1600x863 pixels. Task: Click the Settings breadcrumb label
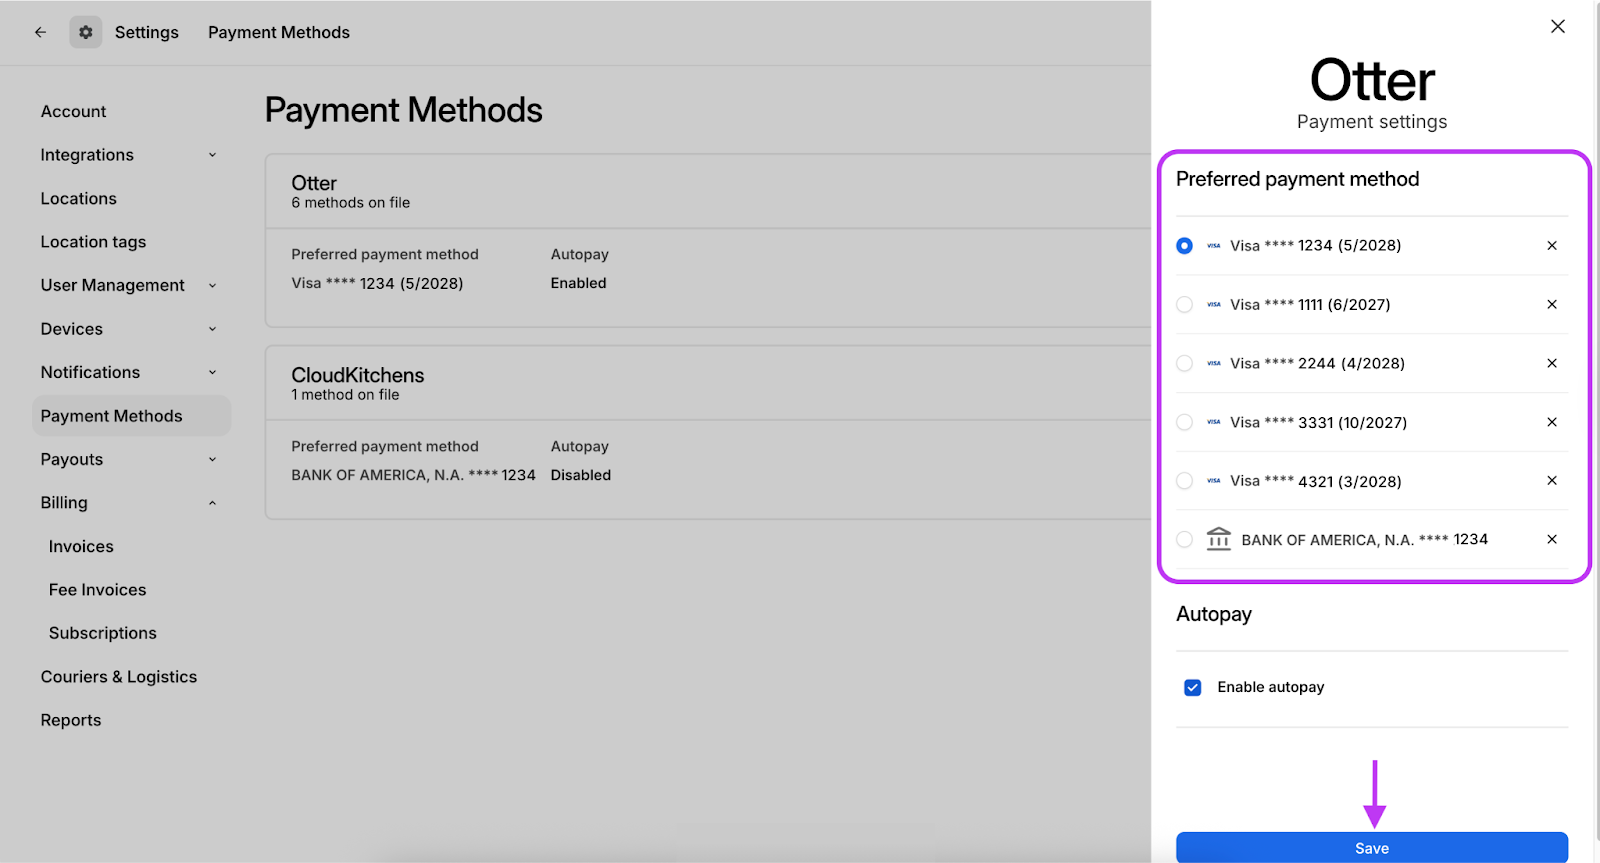(x=147, y=32)
